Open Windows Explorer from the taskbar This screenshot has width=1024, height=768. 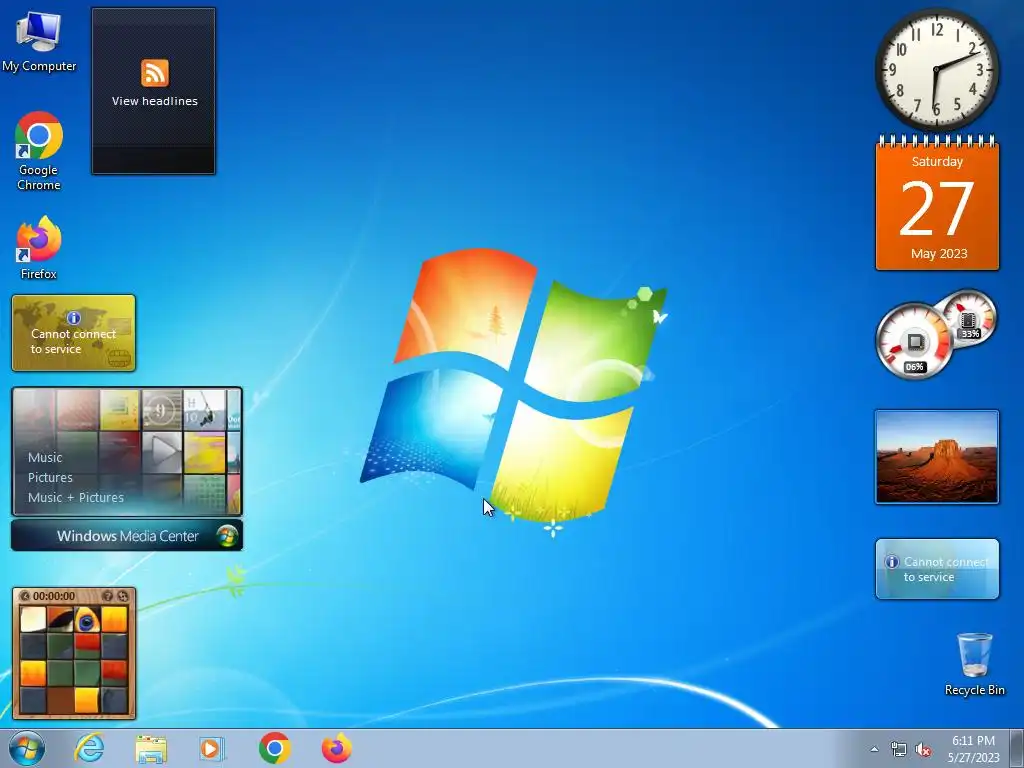click(x=151, y=748)
